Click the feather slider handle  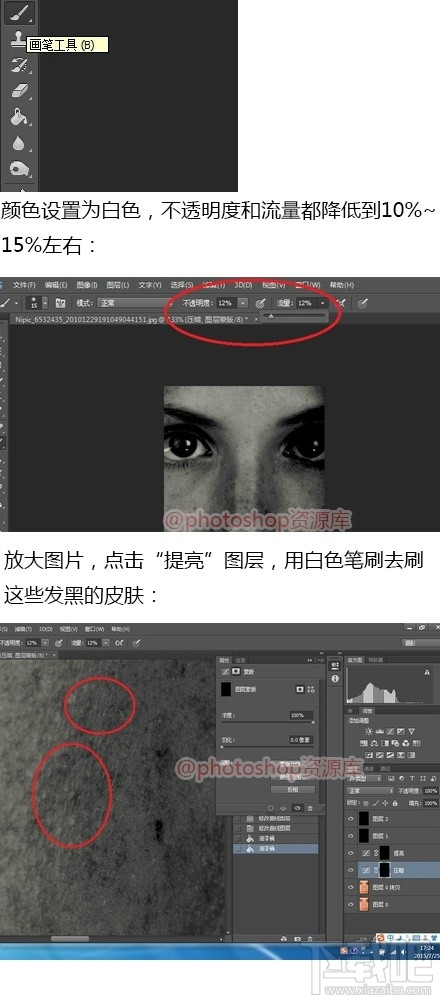tap(222, 747)
